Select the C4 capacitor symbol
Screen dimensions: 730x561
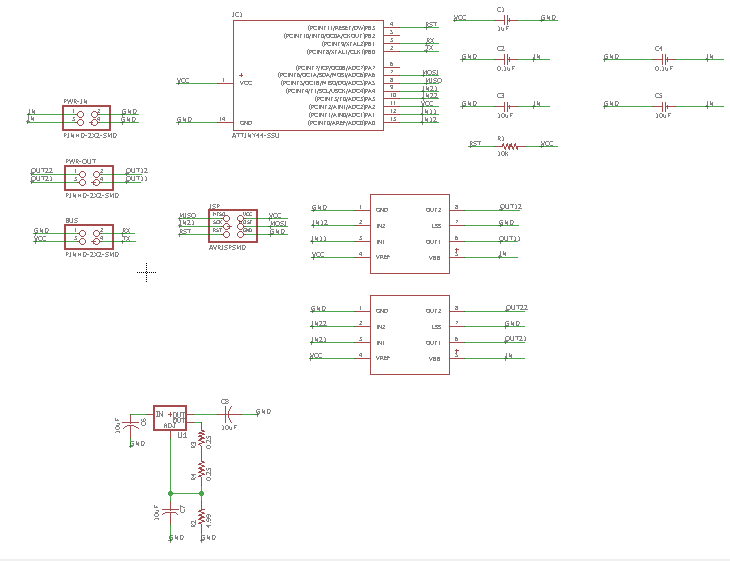pos(665,59)
